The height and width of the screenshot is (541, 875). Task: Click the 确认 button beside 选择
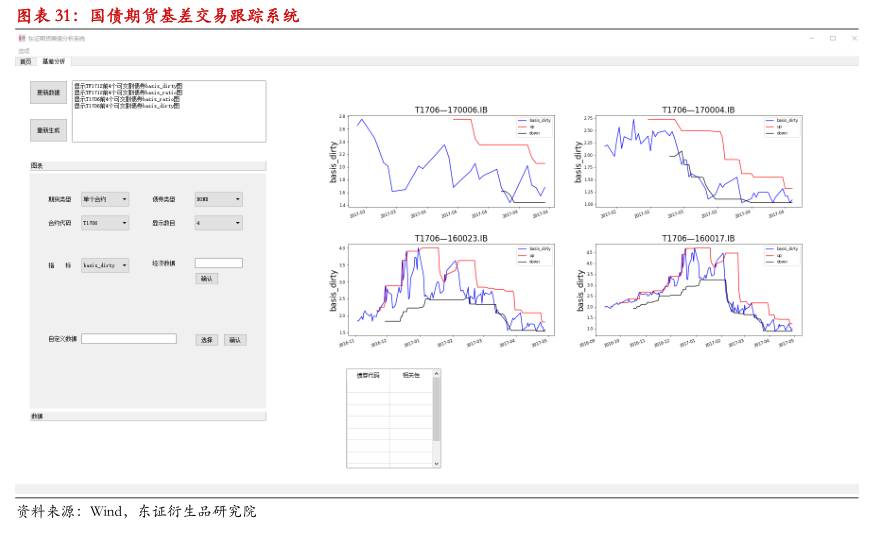tap(235, 340)
